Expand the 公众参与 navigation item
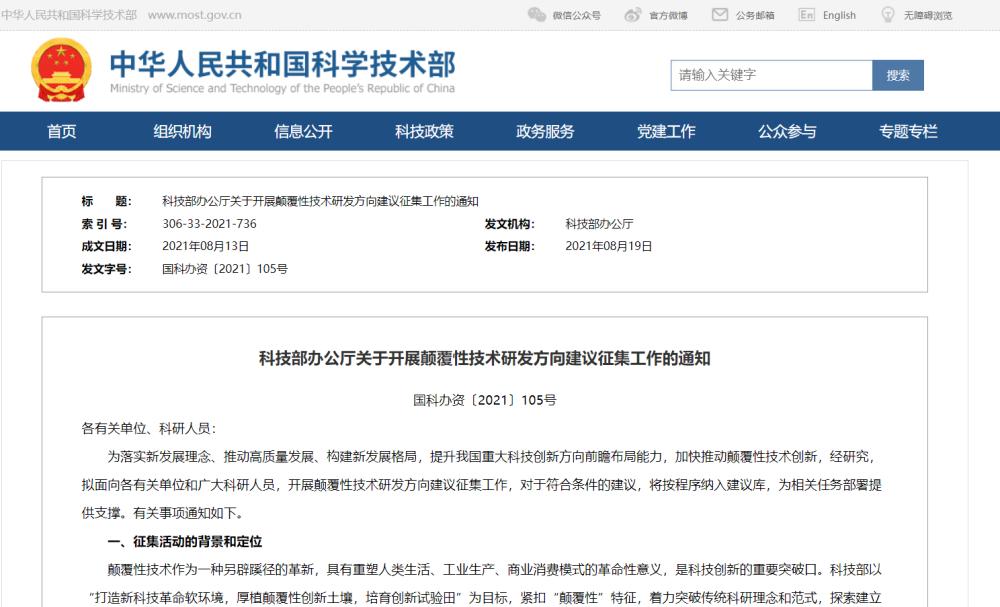The width and height of the screenshot is (1000, 607). (785, 131)
